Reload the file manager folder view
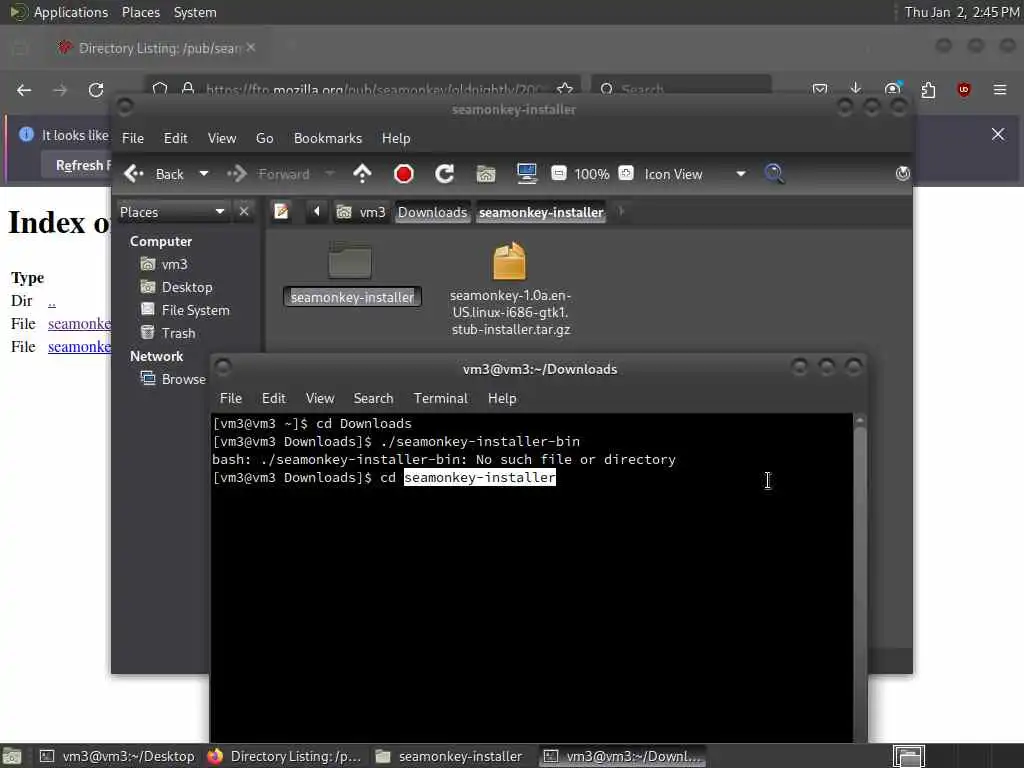The height and width of the screenshot is (768, 1024). point(445,174)
